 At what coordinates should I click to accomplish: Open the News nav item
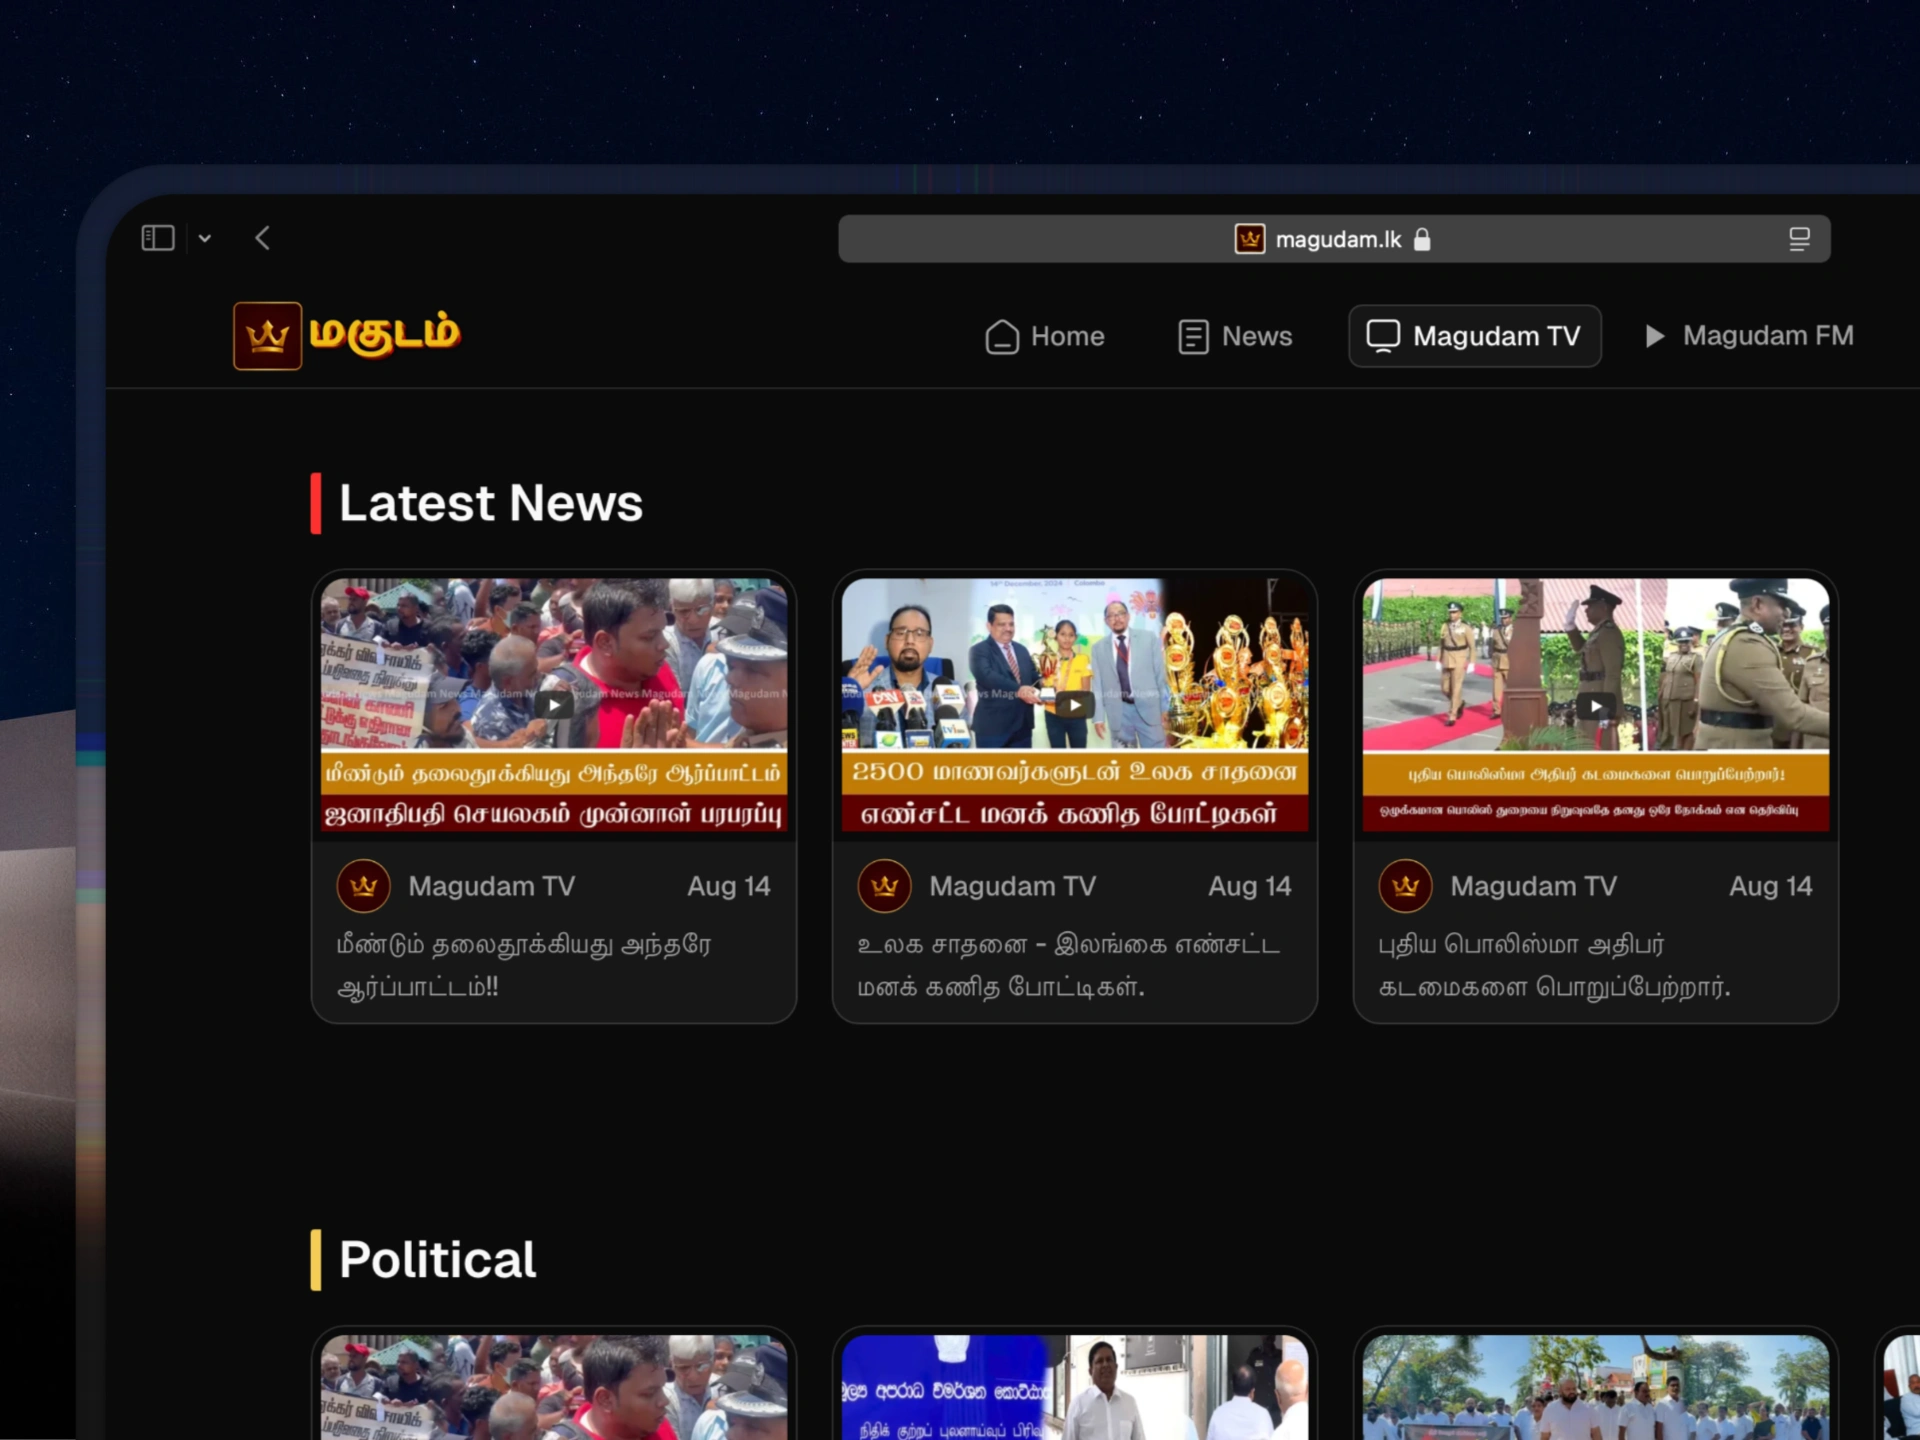(x=1236, y=336)
